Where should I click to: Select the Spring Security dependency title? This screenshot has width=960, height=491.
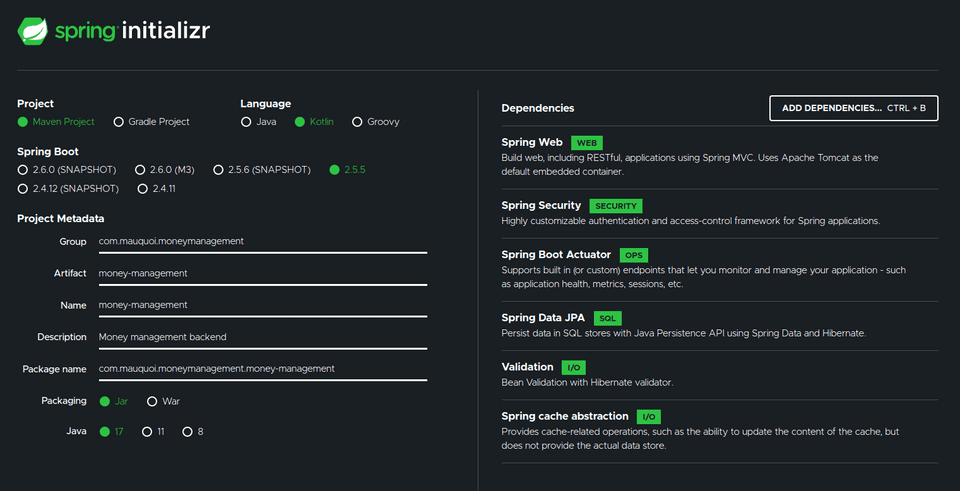click(541, 206)
